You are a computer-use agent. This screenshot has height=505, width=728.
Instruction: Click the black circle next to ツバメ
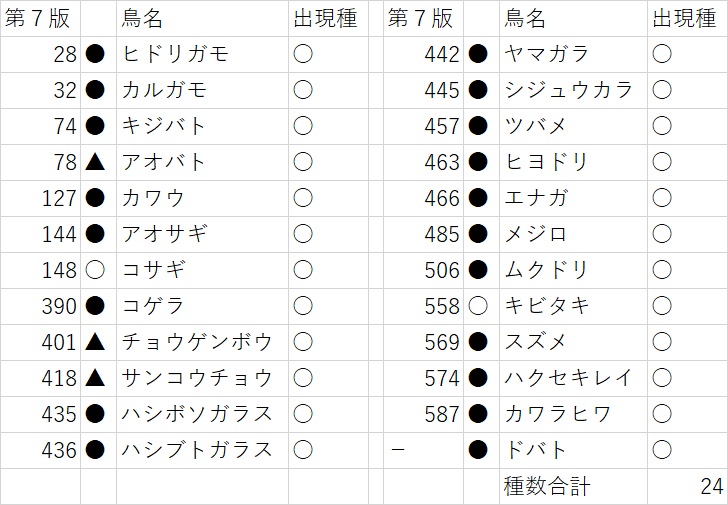tap(478, 126)
